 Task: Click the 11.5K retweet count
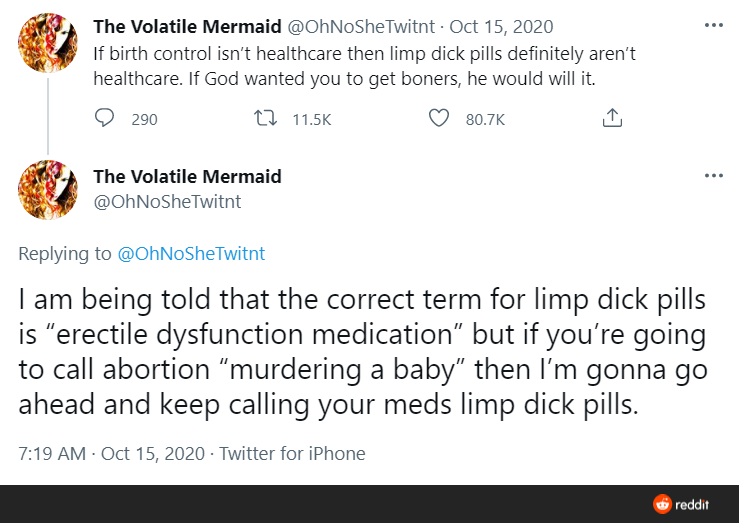[311, 120]
